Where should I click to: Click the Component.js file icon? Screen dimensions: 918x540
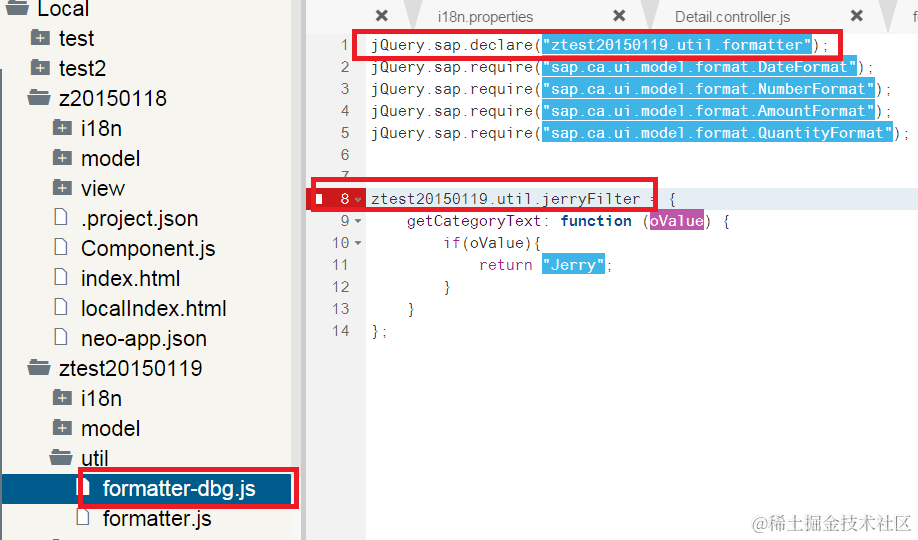coord(61,247)
